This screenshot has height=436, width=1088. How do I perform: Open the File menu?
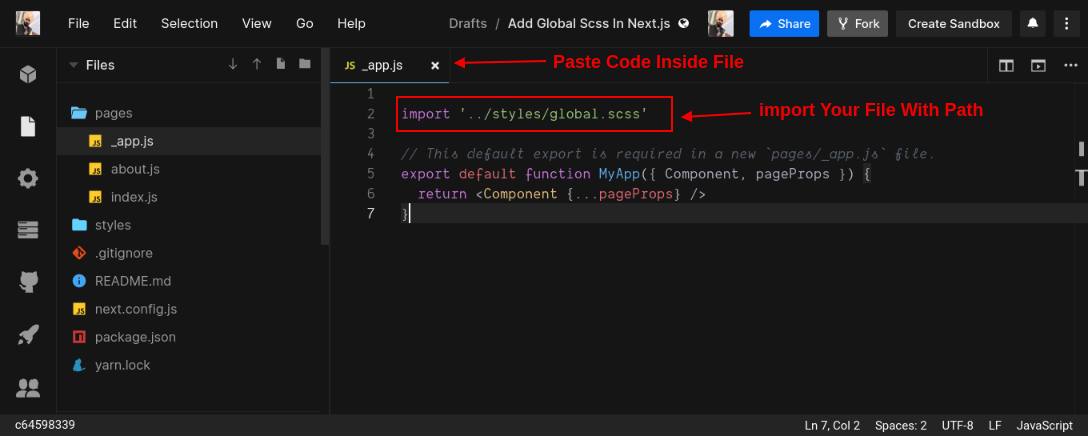coord(78,24)
